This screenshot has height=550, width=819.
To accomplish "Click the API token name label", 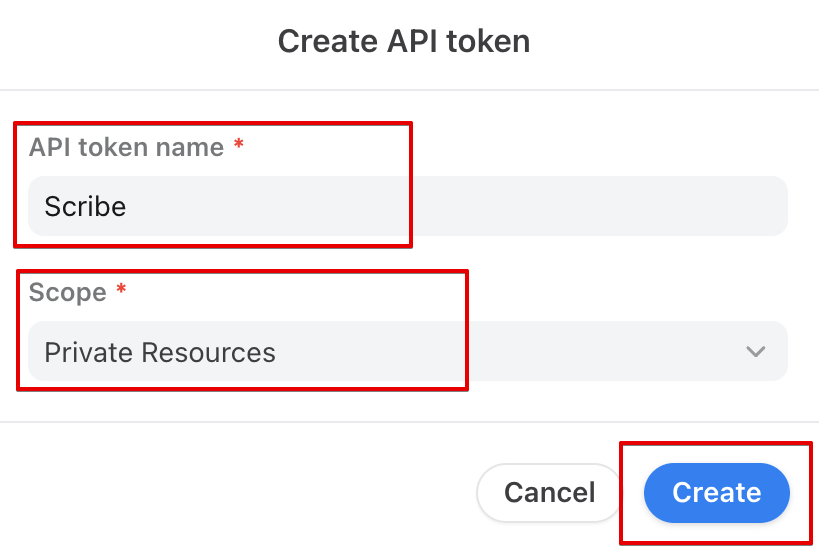I will tap(126, 147).
